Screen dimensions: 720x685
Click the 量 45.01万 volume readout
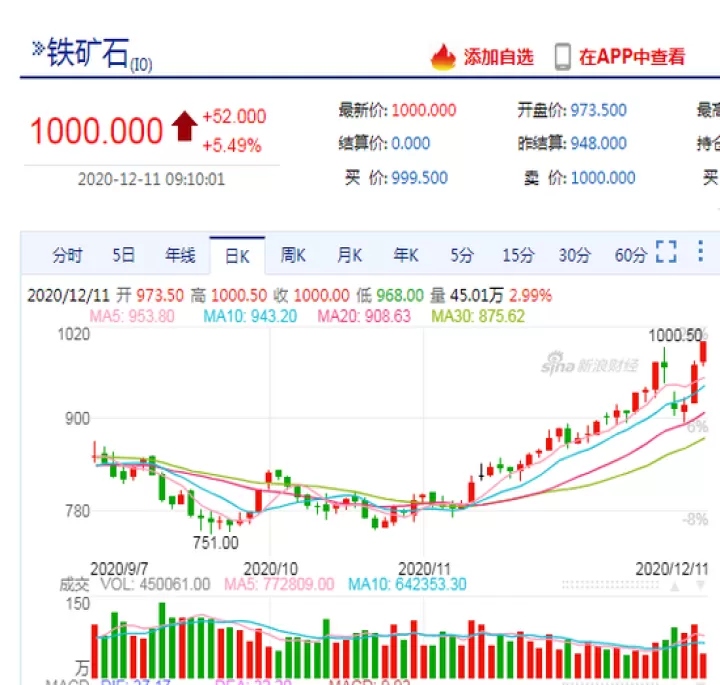click(x=467, y=296)
